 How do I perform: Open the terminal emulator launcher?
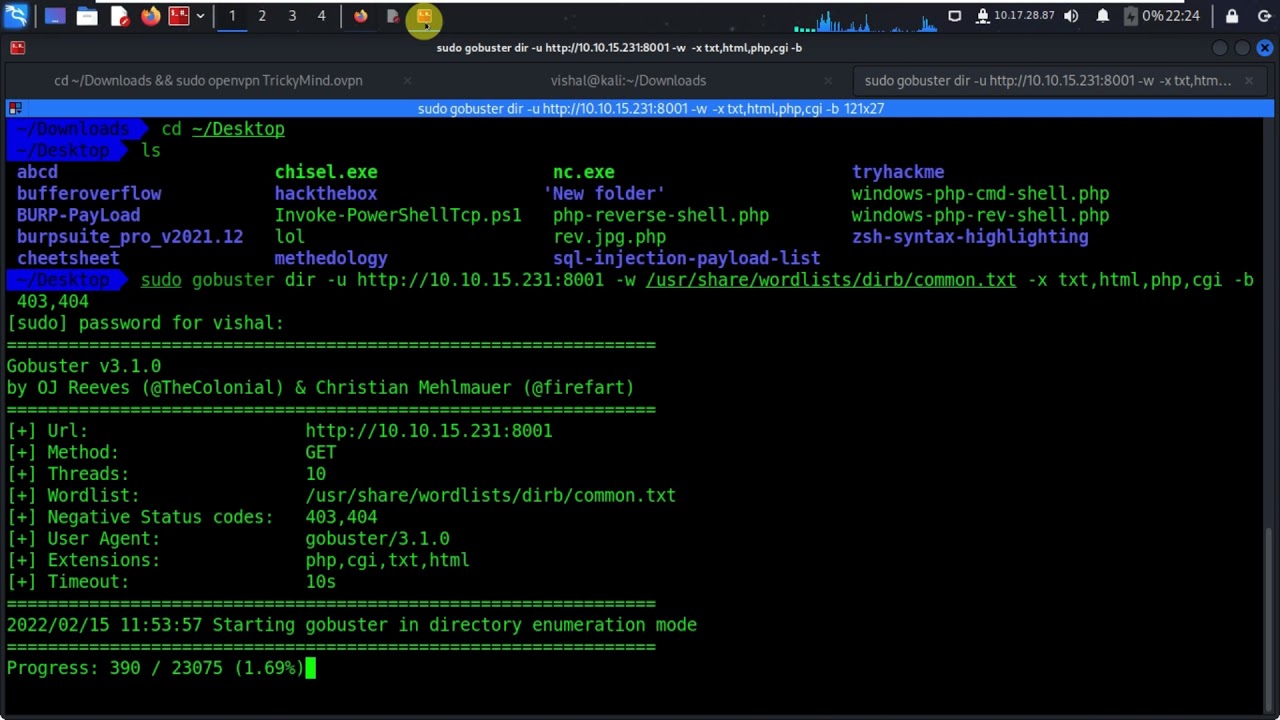pyautogui.click(x=179, y=16)
